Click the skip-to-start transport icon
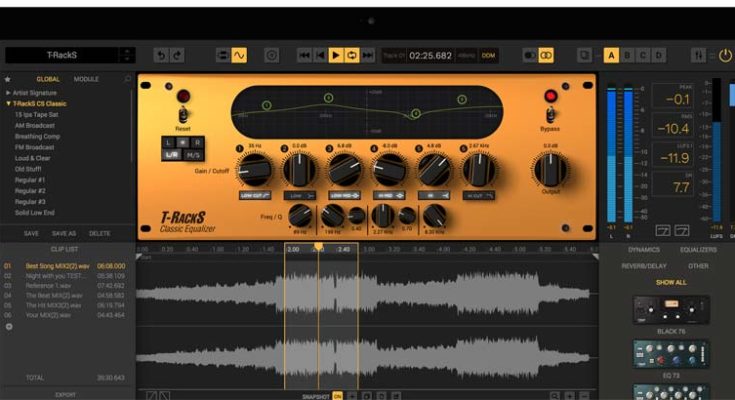Viewport: 735px width, 400px height. [304, 55]
